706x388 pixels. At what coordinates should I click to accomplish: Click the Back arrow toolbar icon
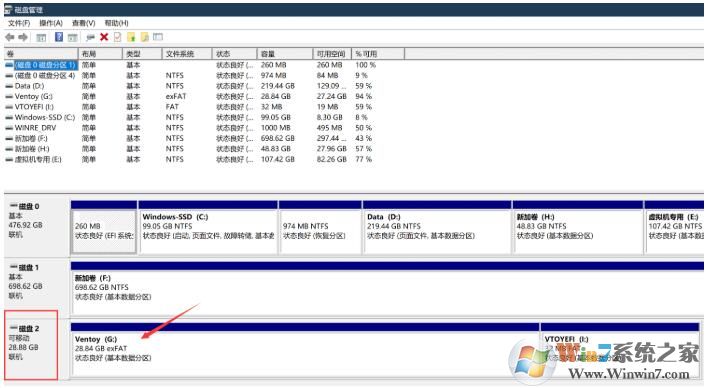pyautogui.click(x=9, y=37)
